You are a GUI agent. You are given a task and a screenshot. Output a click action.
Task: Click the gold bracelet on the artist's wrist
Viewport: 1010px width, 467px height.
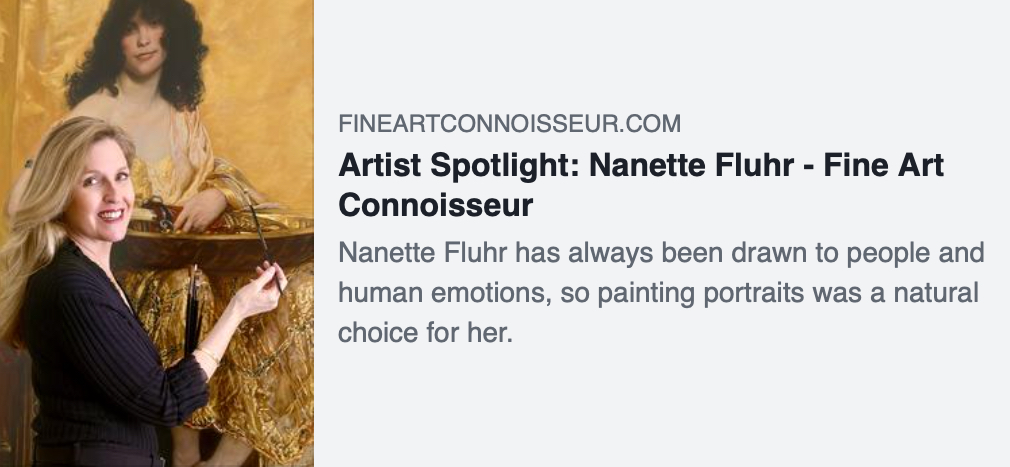click(x=209, y=354)
